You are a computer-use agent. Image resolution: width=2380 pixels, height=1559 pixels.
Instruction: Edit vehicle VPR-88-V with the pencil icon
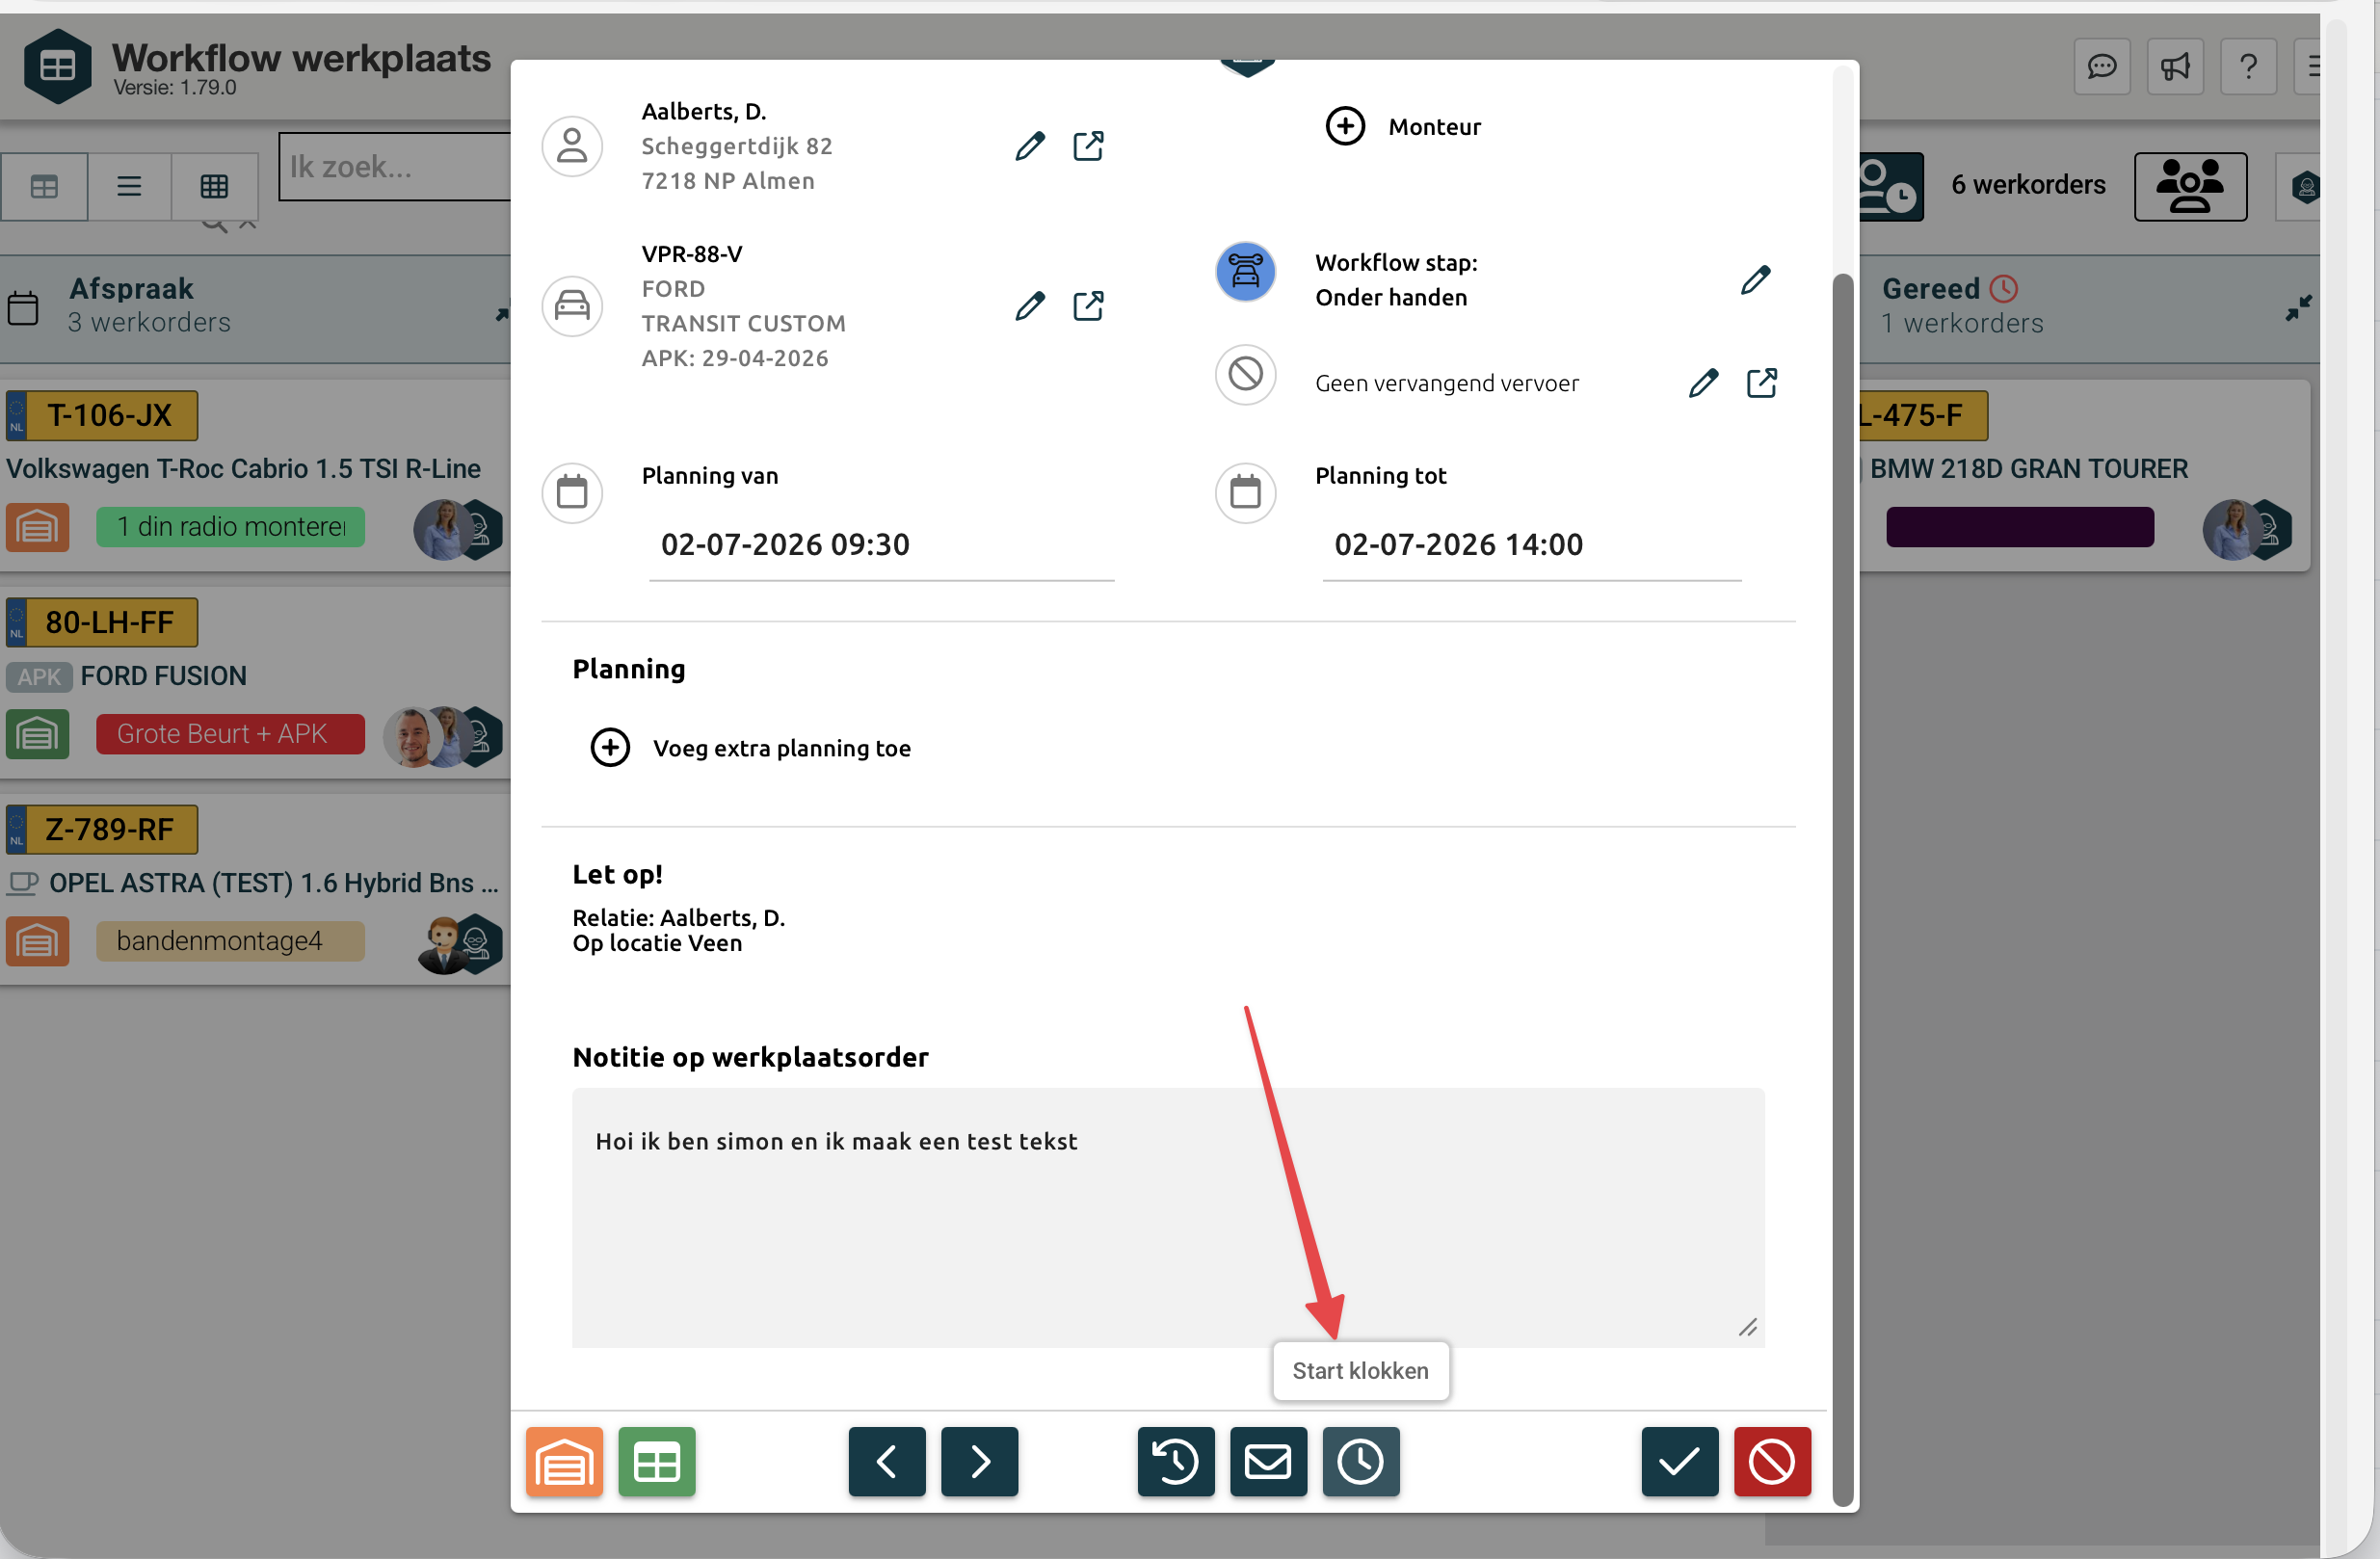1030,306
